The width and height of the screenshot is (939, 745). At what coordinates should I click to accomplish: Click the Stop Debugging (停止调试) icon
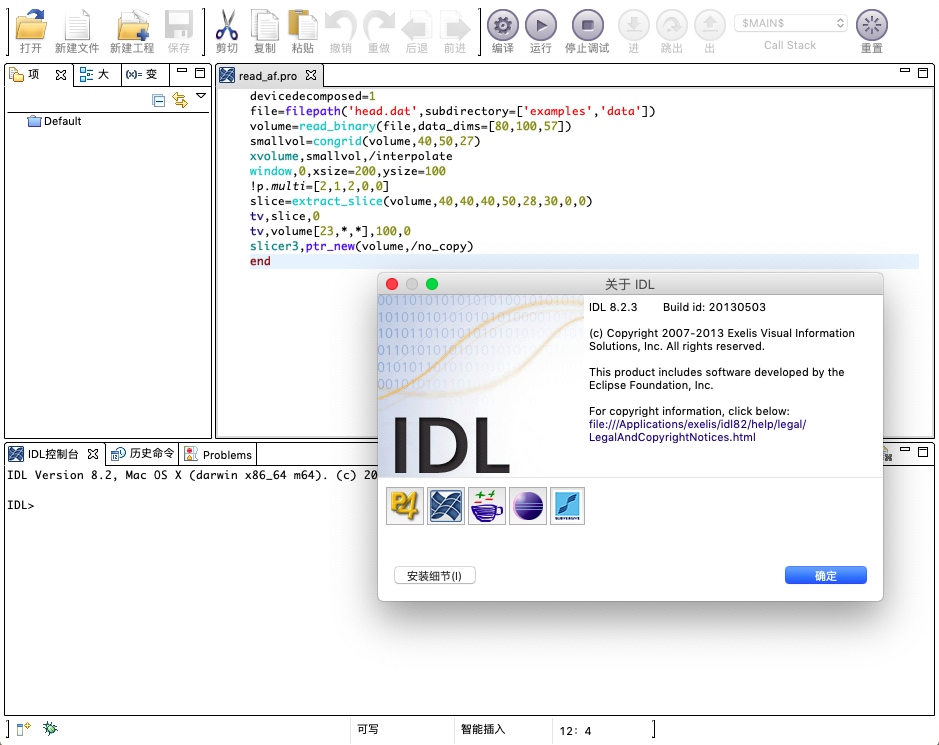pyautogui.click(x=587, y=25)
